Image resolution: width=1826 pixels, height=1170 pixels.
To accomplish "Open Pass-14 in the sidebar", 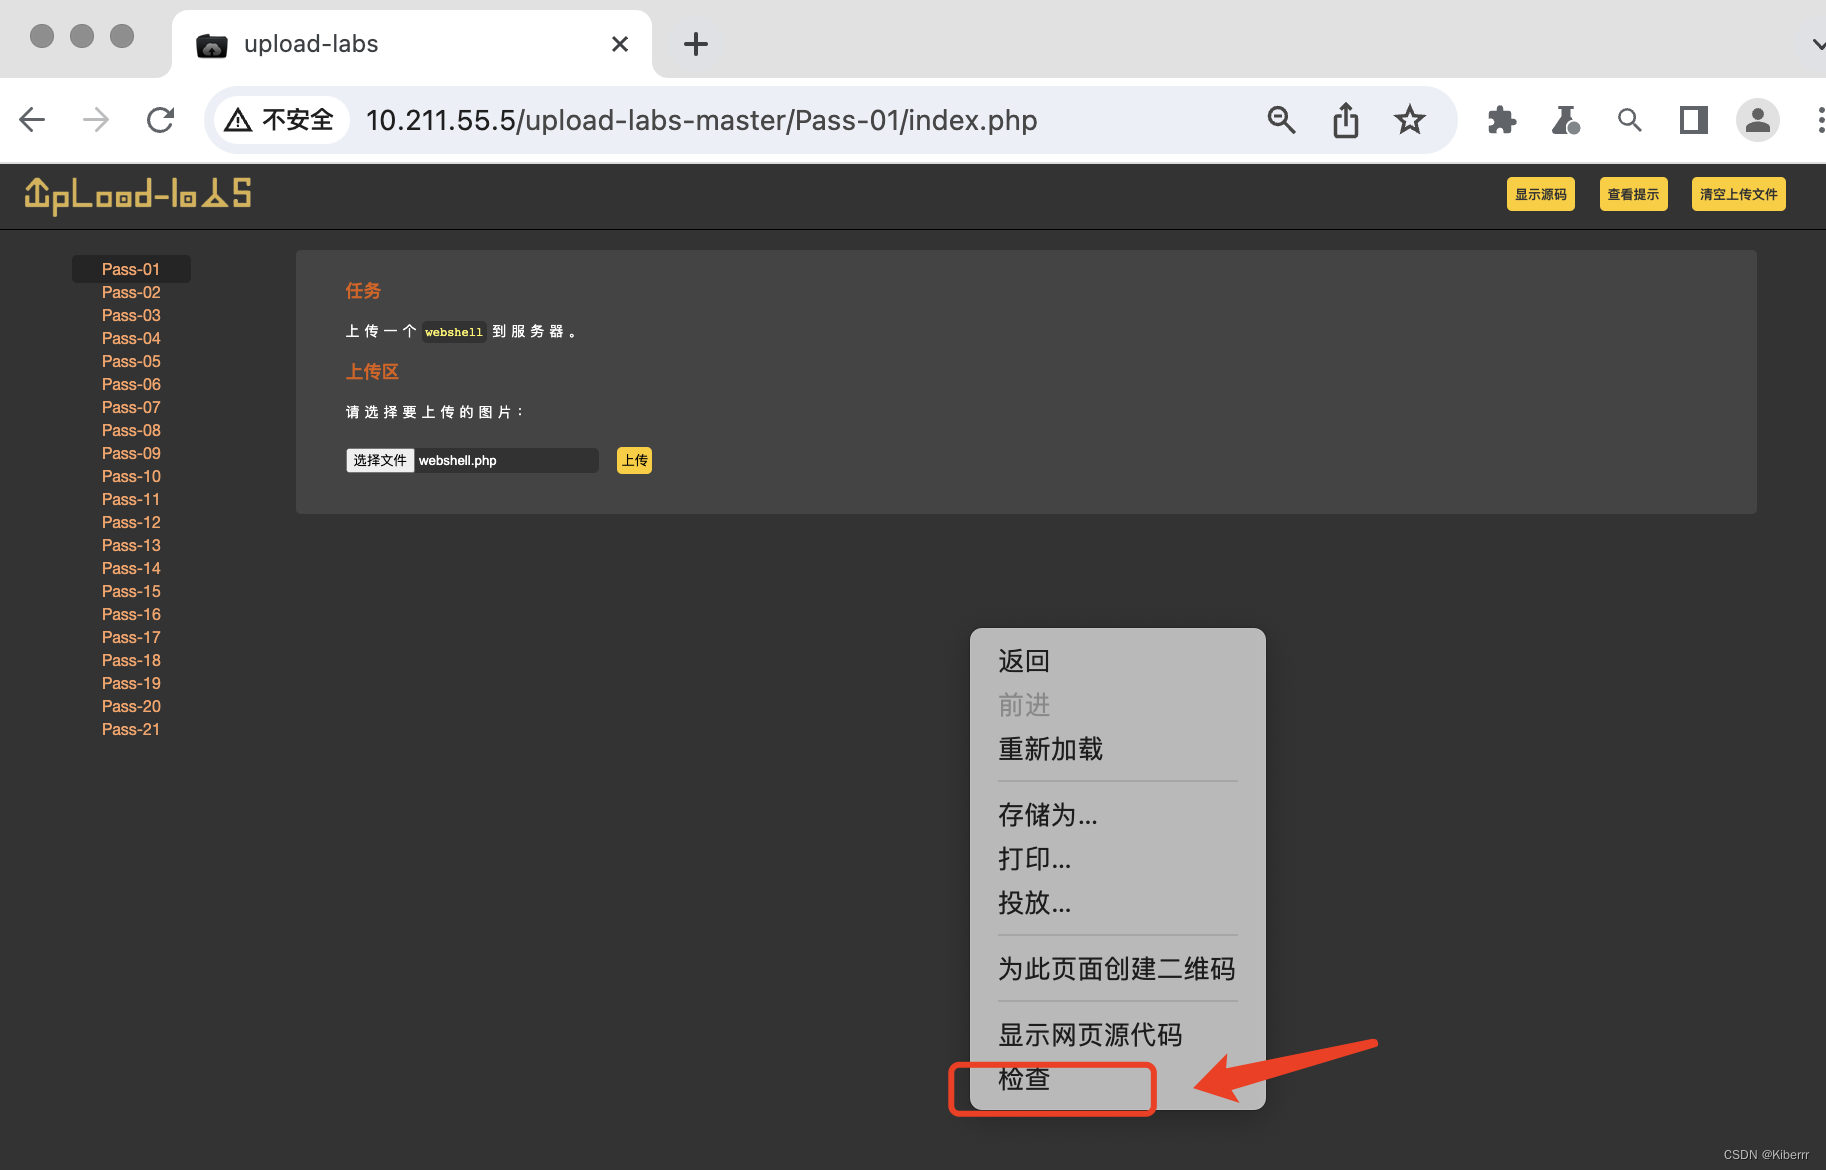I will [131, 568].
